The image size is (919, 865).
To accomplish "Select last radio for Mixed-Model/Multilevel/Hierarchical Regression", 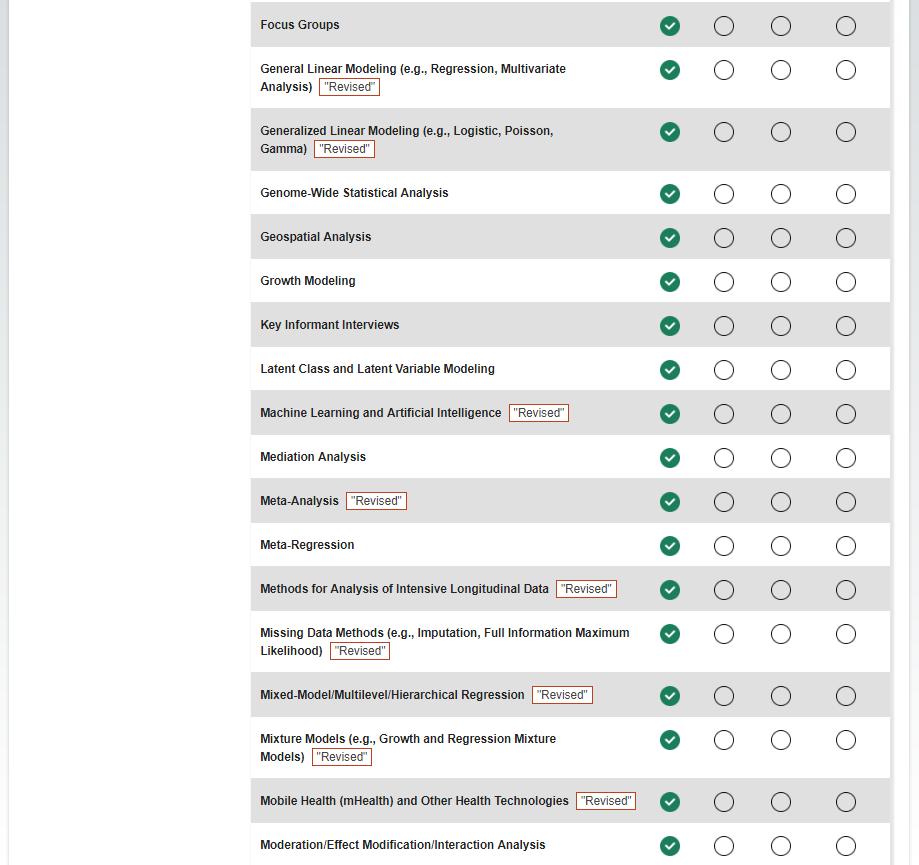I will click(846, 696).
